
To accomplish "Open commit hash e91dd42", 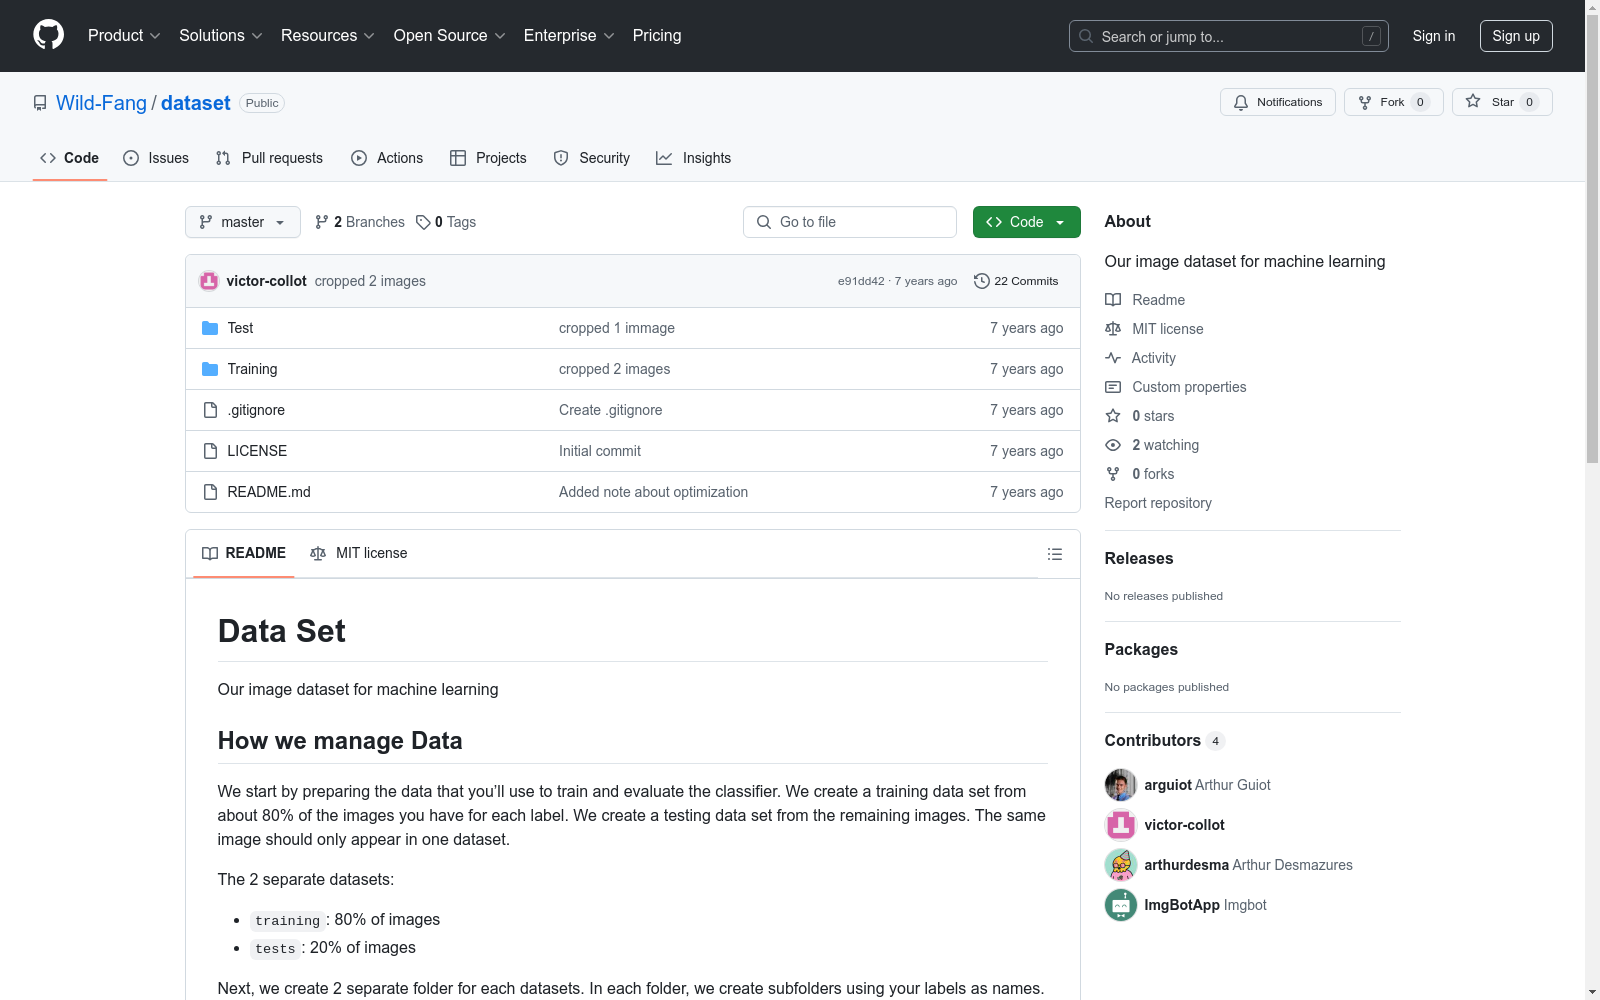I will [x=861, y=281].
